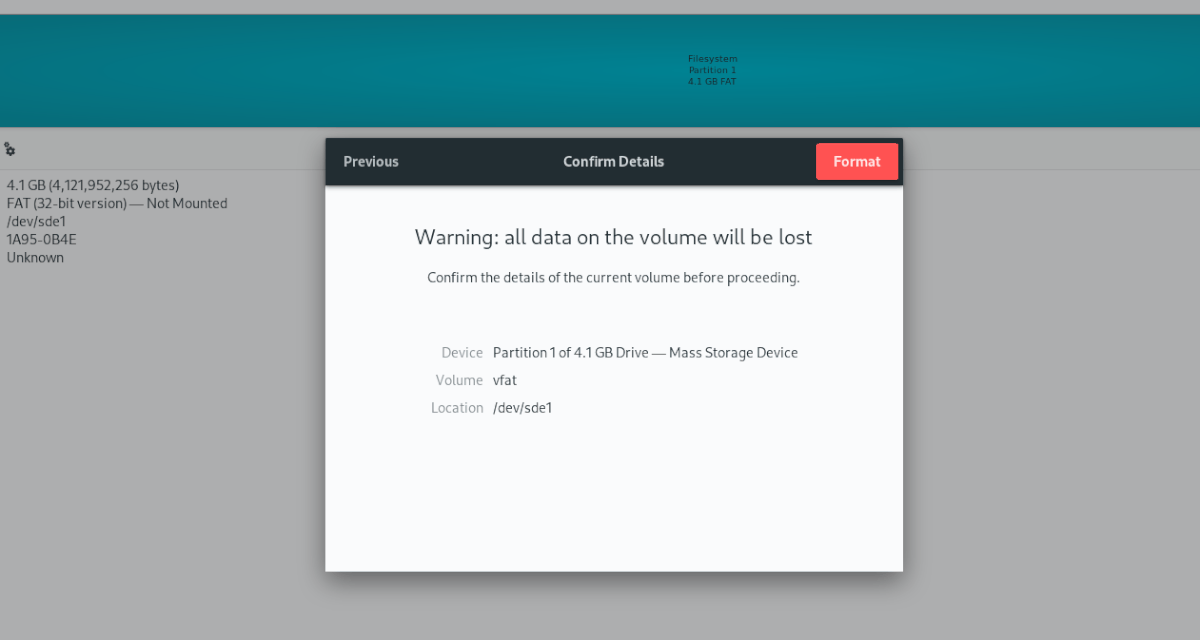Screen dimensions: 1200x640
Task: Open the partition gears options icon
Action: tap(10, 149)
